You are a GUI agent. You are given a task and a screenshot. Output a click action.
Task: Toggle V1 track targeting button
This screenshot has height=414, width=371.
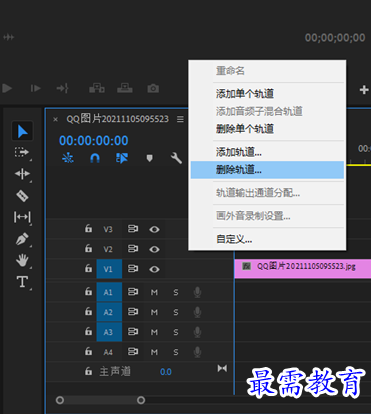click(x=109, y=269)
